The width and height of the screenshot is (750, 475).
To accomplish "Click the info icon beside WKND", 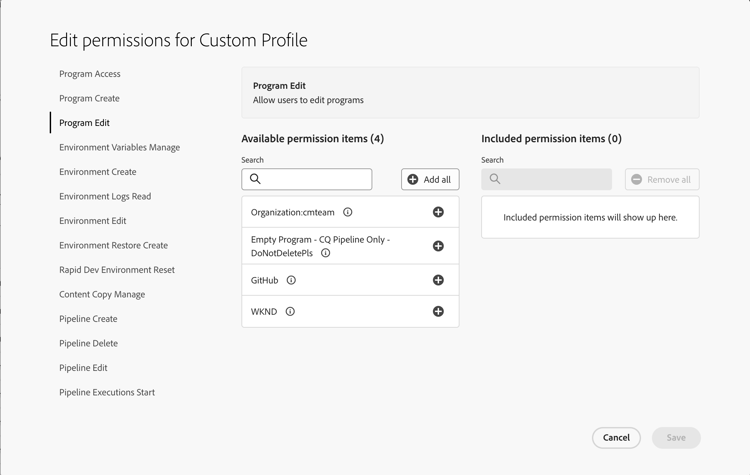I will [290, 311].
